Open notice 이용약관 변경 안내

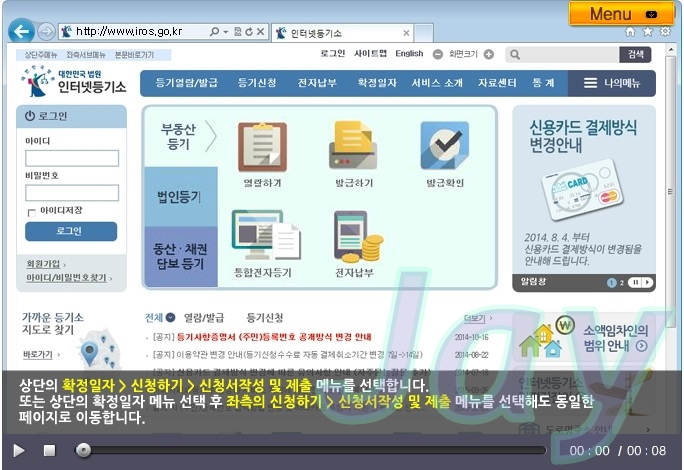(288, 354)
